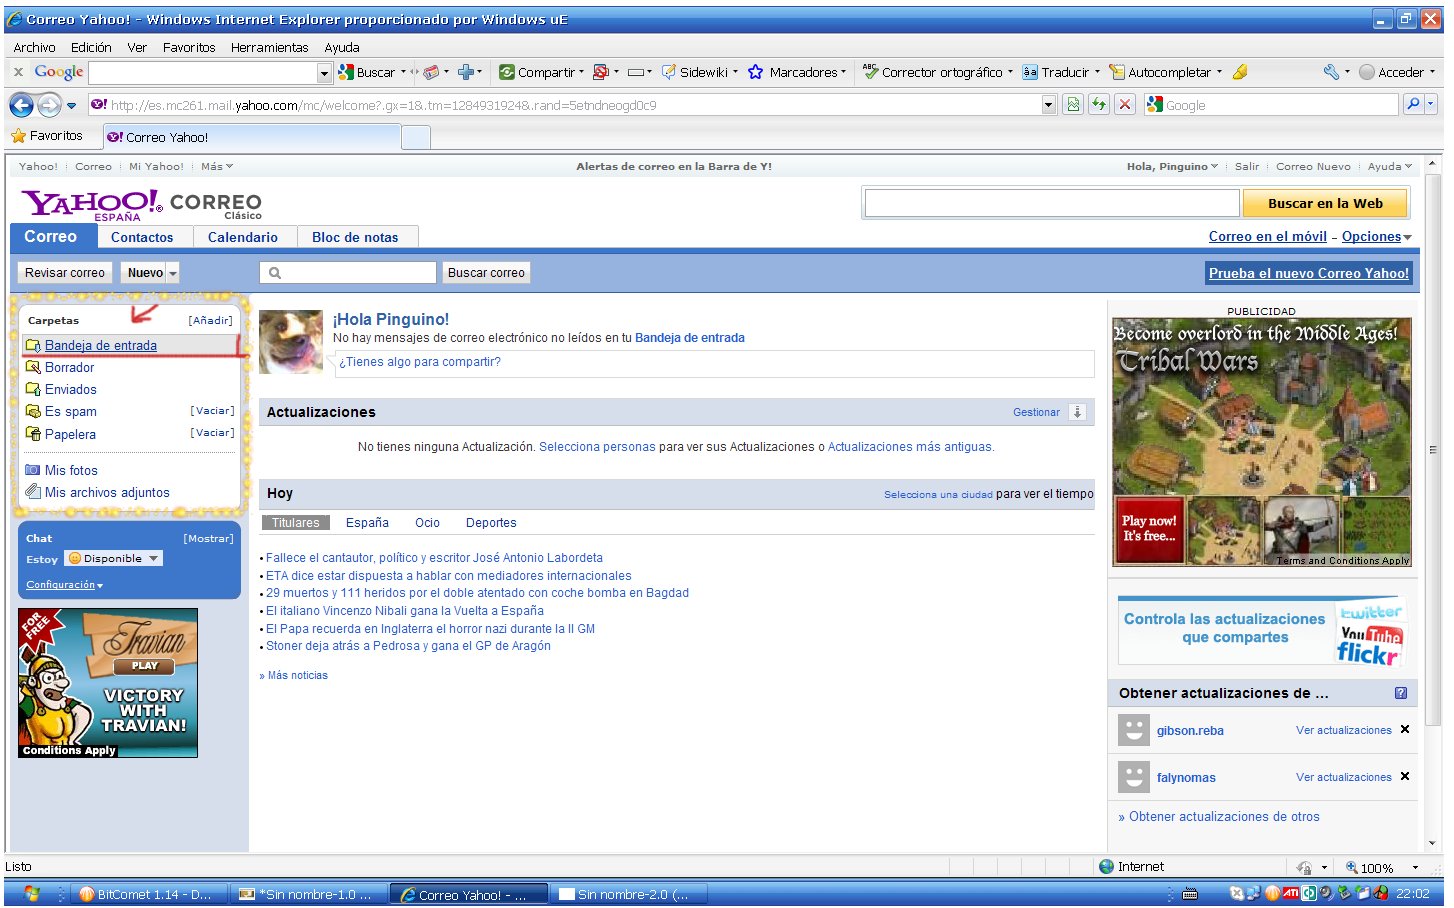Open the address bar history dropdown arrow

1048,104
